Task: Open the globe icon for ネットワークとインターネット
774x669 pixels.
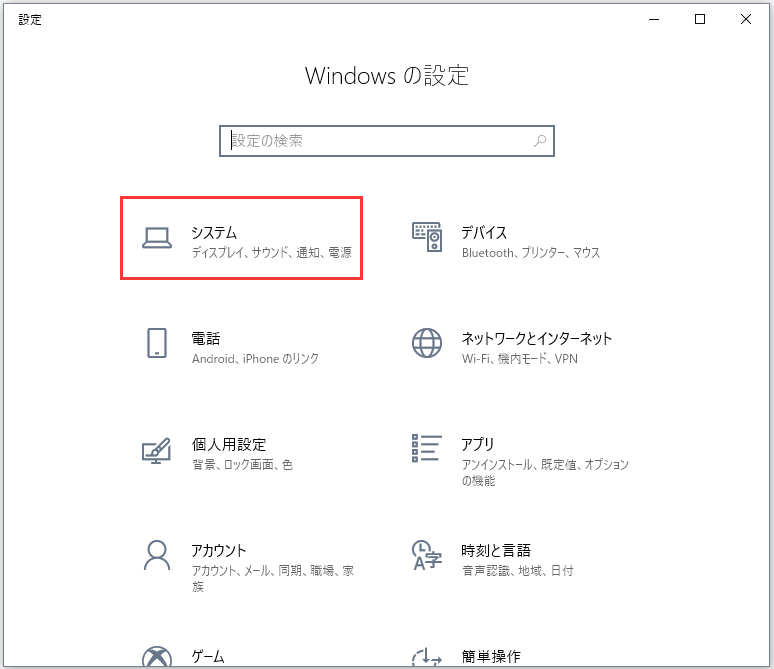Action: pos(427,343)
